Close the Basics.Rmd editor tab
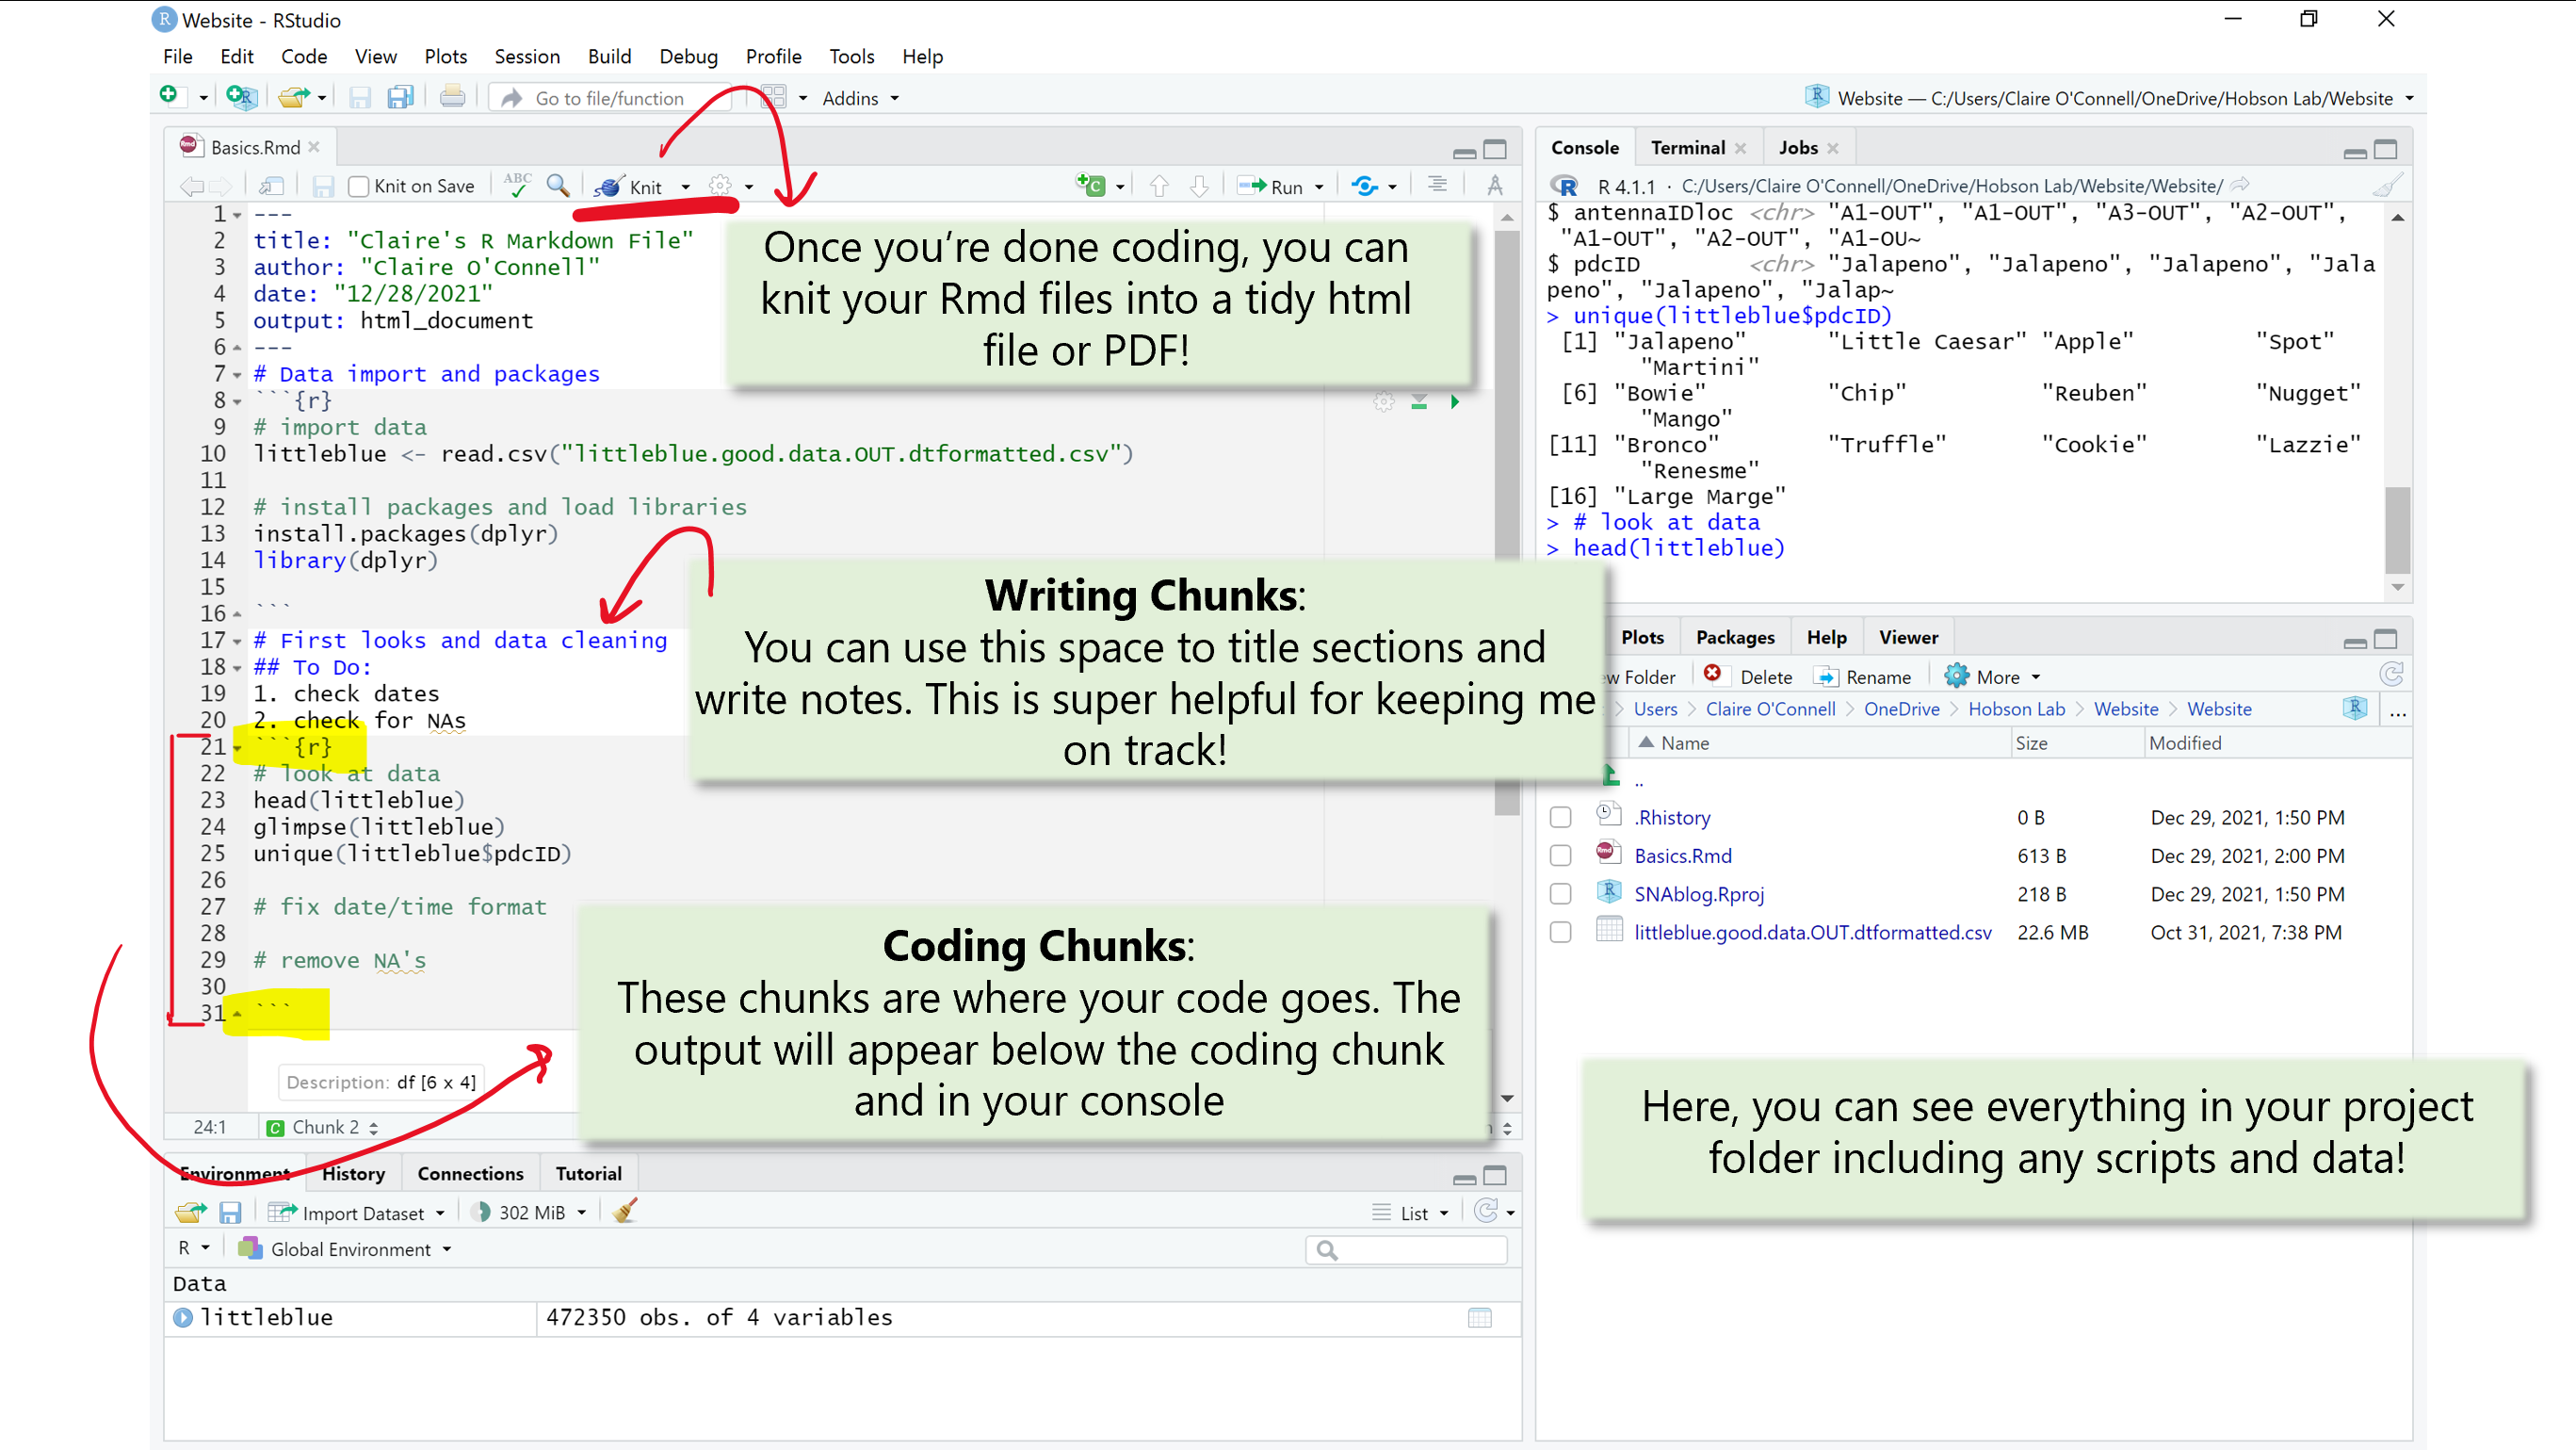Image resolution: width=2576 pixels, height=1450 pixels. tap(314, 147)
